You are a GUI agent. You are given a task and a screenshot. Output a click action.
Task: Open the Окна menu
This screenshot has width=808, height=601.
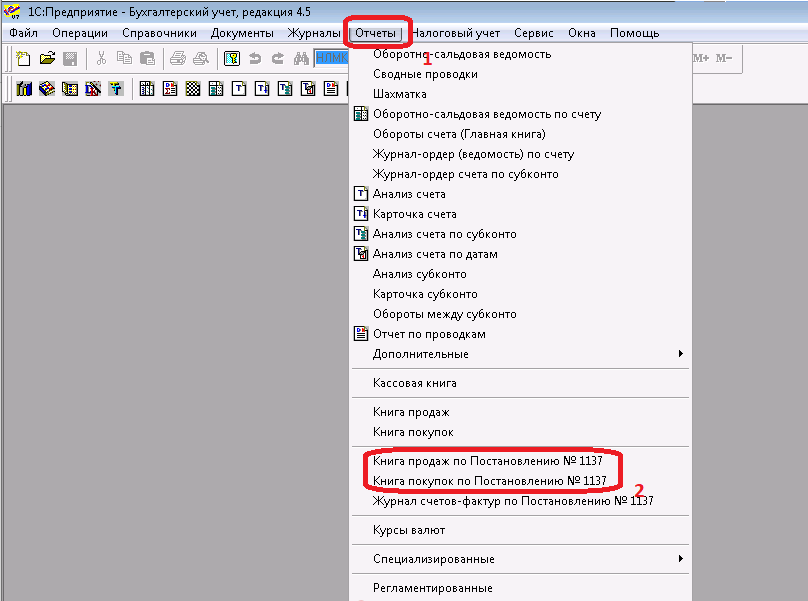(582, 33)
